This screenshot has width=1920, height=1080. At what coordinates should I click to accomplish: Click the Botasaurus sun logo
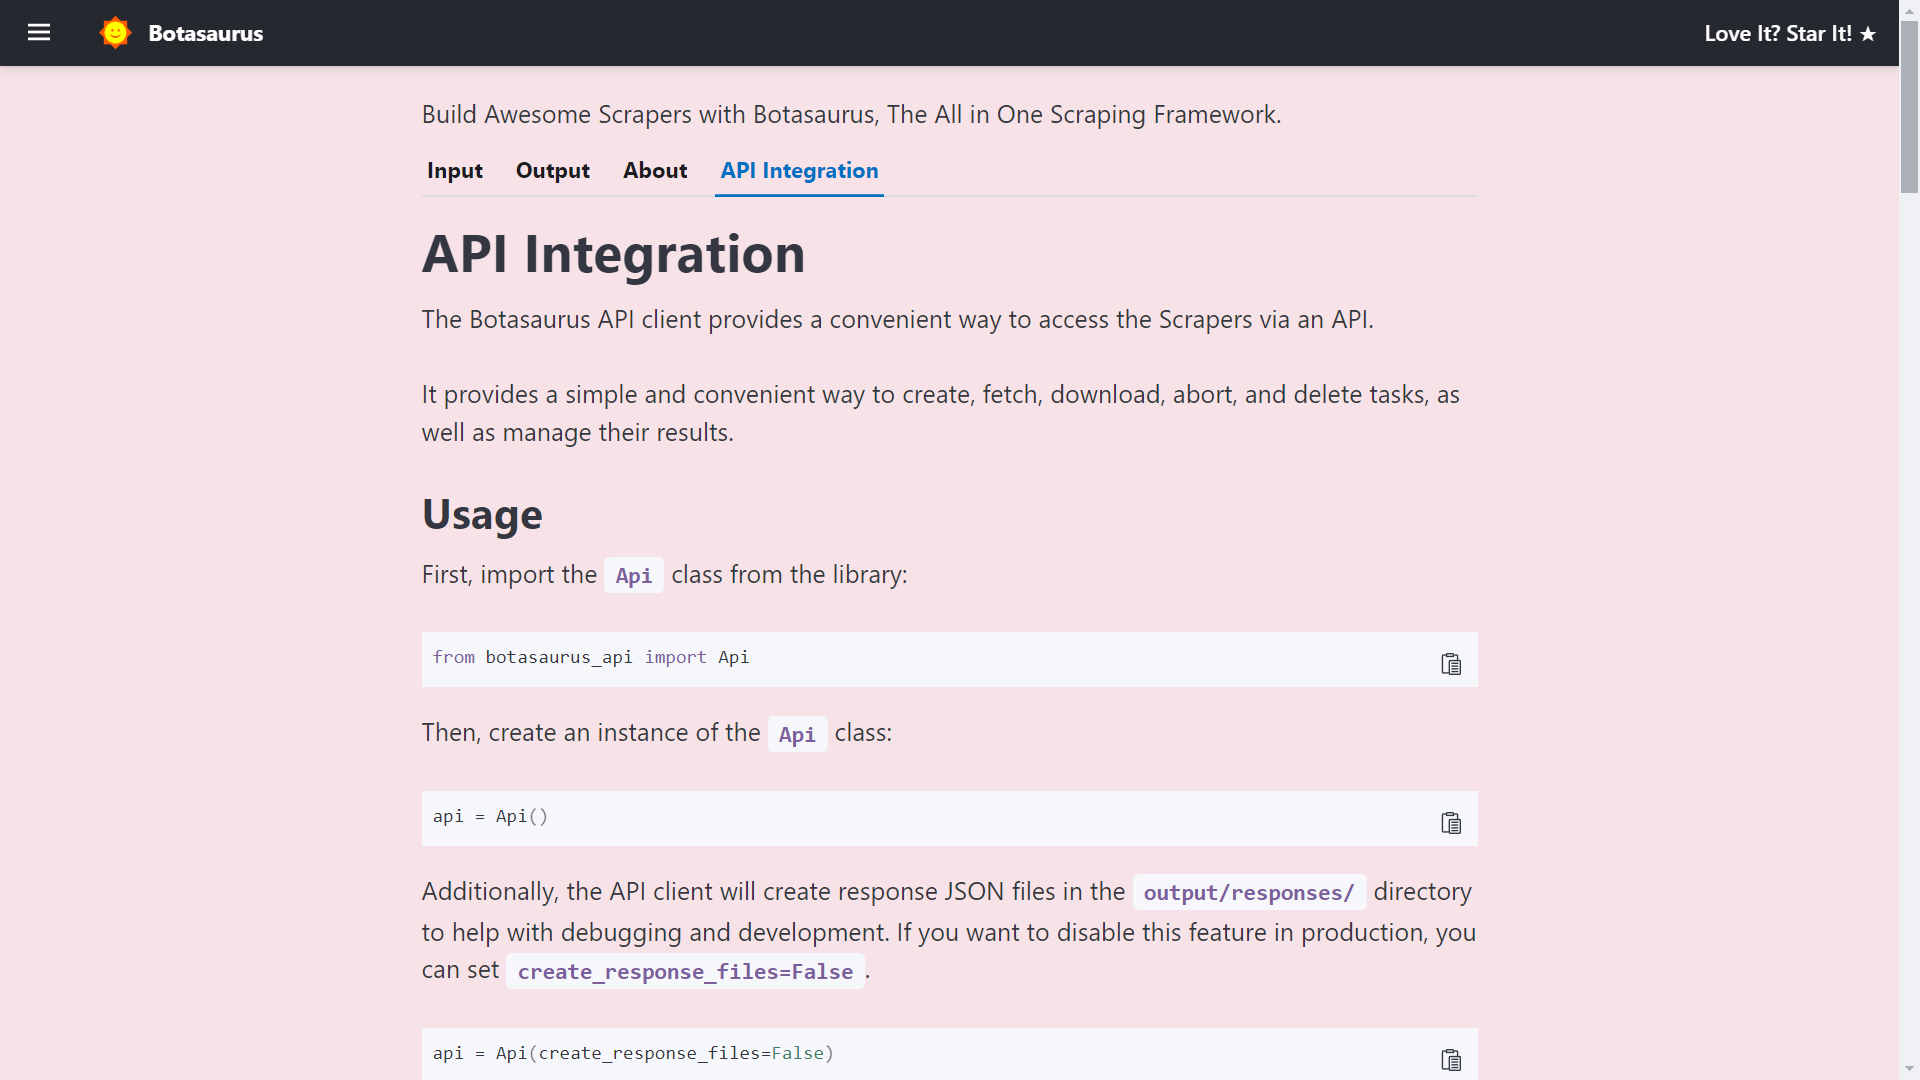pos(115,32)
